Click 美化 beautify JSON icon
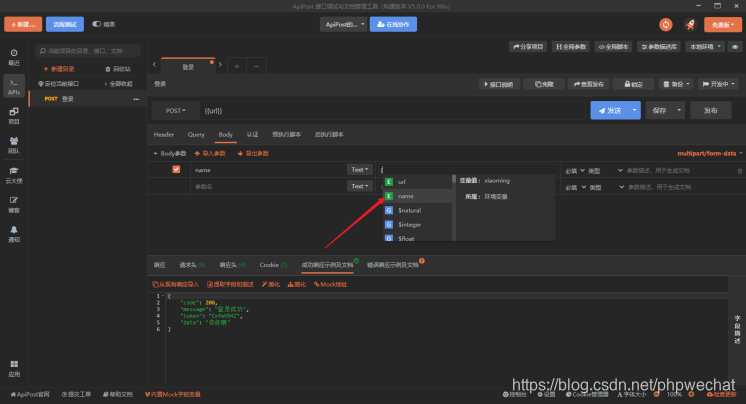This screenshot has height=404, width=746. pyautogui.click(x=271, y=285)
